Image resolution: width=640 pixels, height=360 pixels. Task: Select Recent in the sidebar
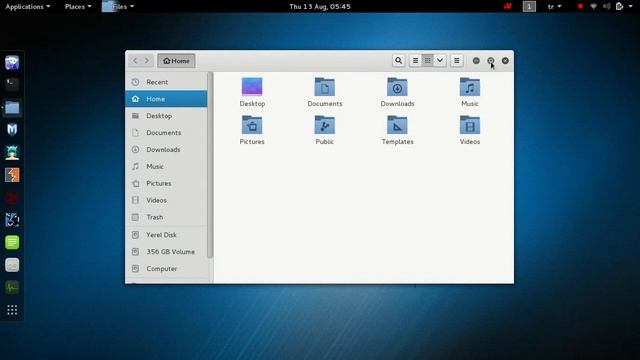click(x=166, y=82)
